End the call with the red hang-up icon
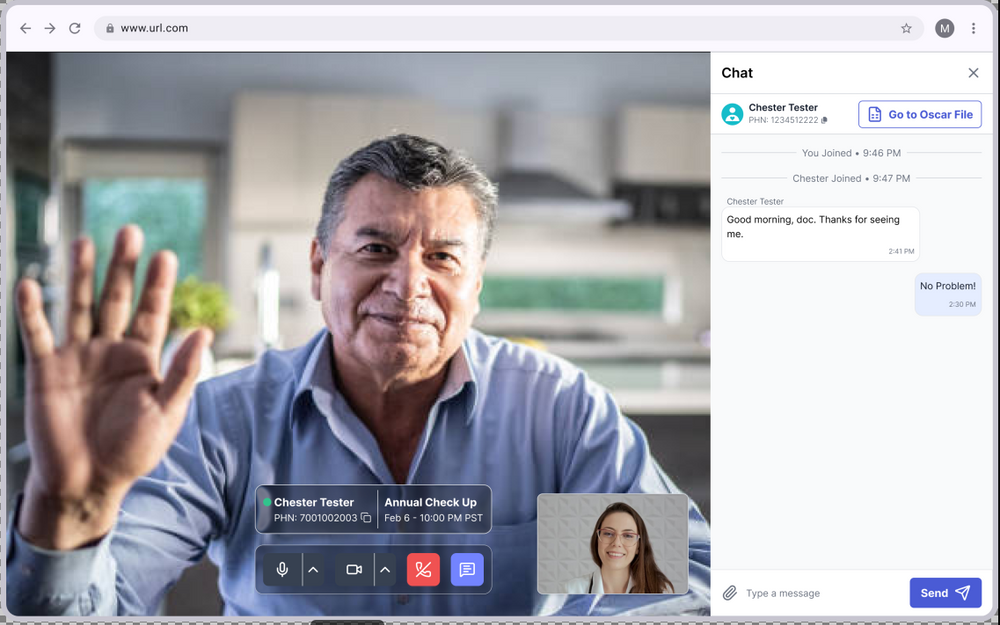Viewport: 1000px width, 625px height. (423, 569)
